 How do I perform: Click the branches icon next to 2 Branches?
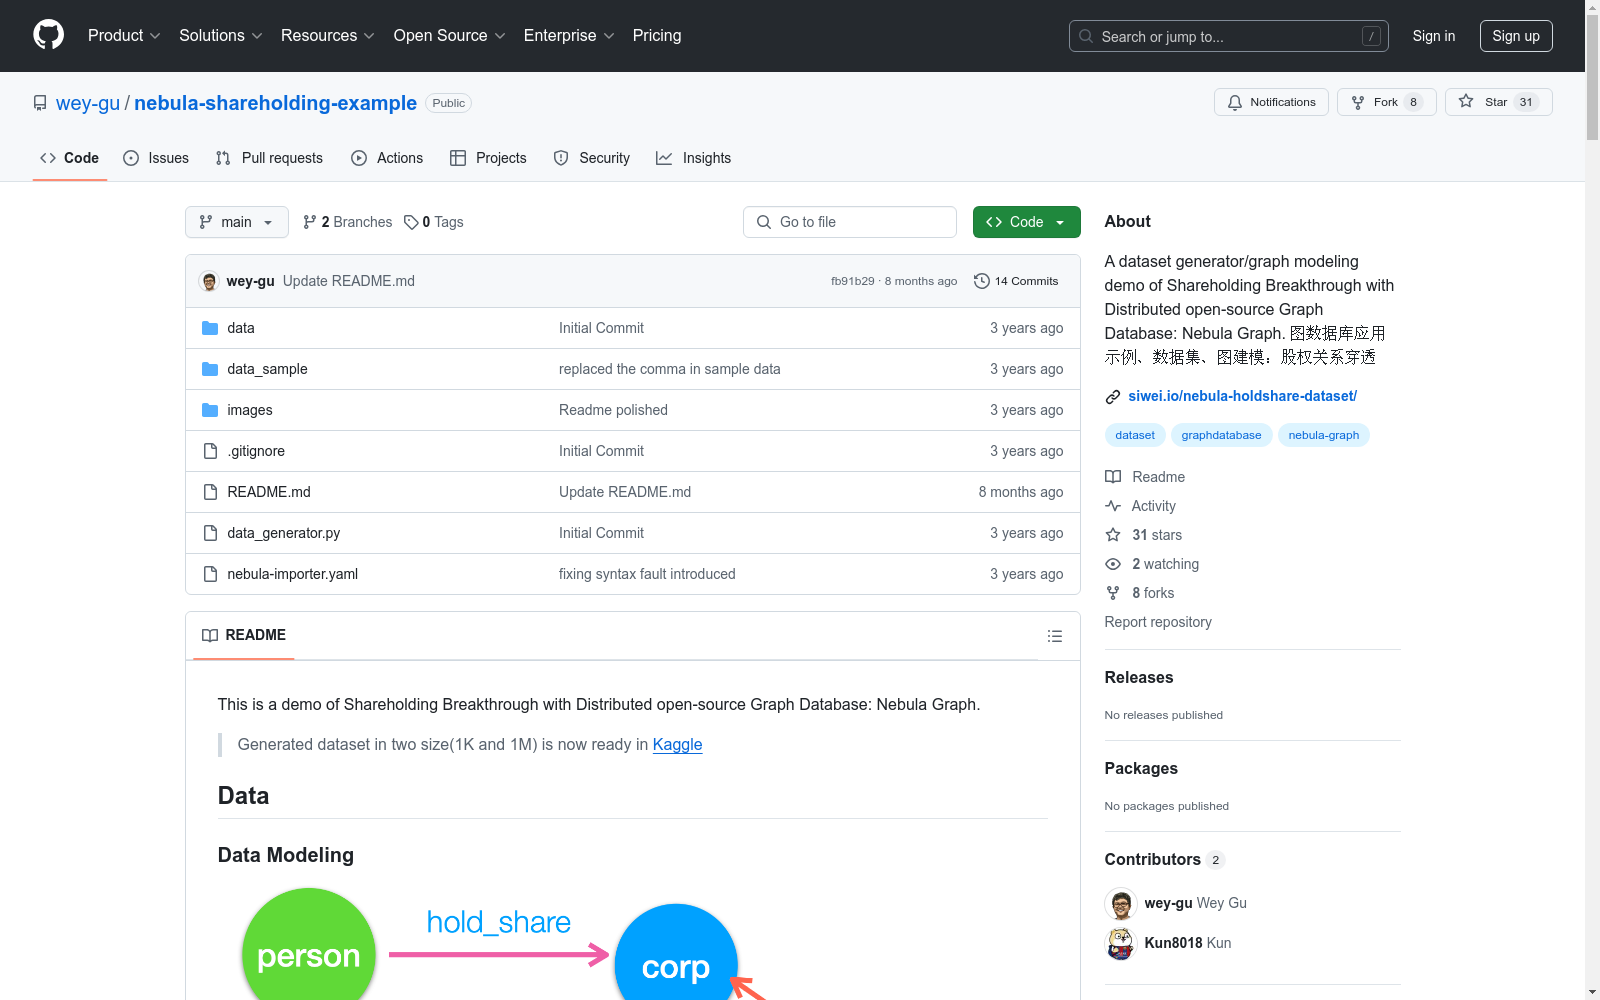pos(310,222)
